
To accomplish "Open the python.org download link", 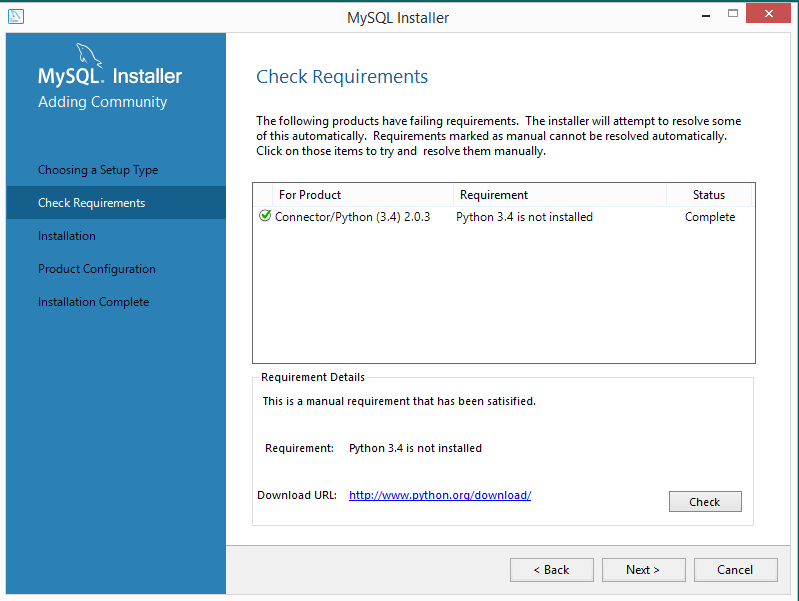I will click(x=440, y=495).
